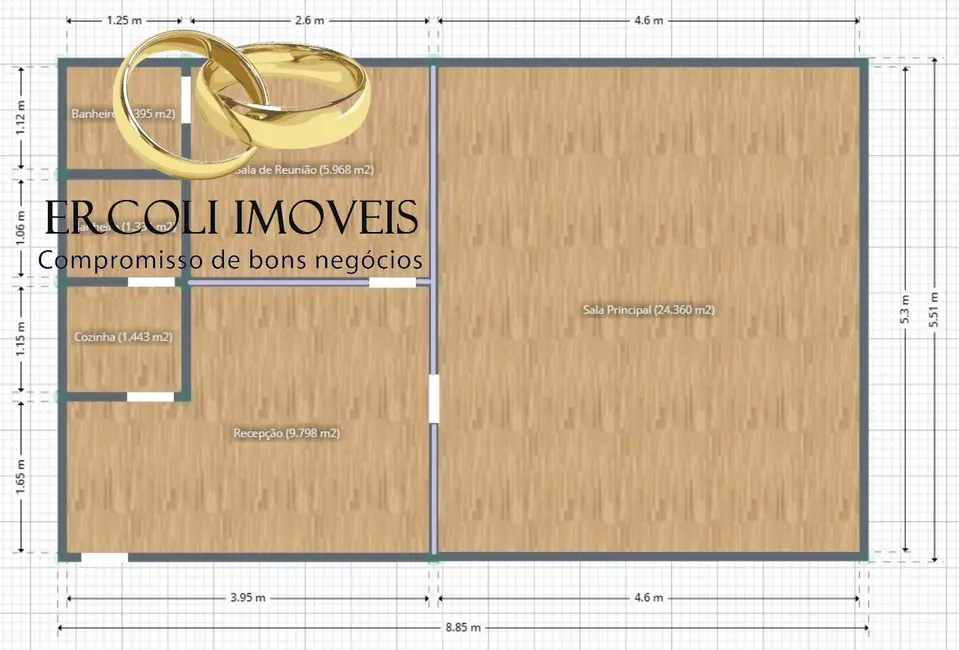Viewport: 959px width, 650px height.
Task: Click the 8.85 m total width dimension
Action: tap(462, 627)
